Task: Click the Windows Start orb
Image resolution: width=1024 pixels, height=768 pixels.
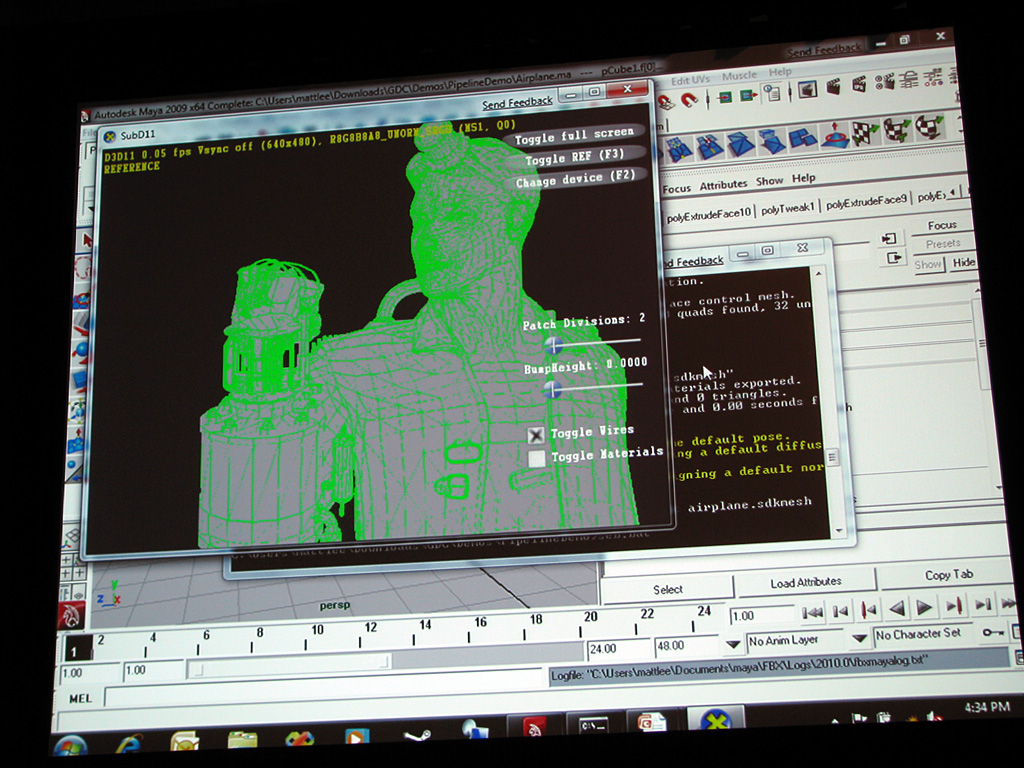Action: pos(70,746)
